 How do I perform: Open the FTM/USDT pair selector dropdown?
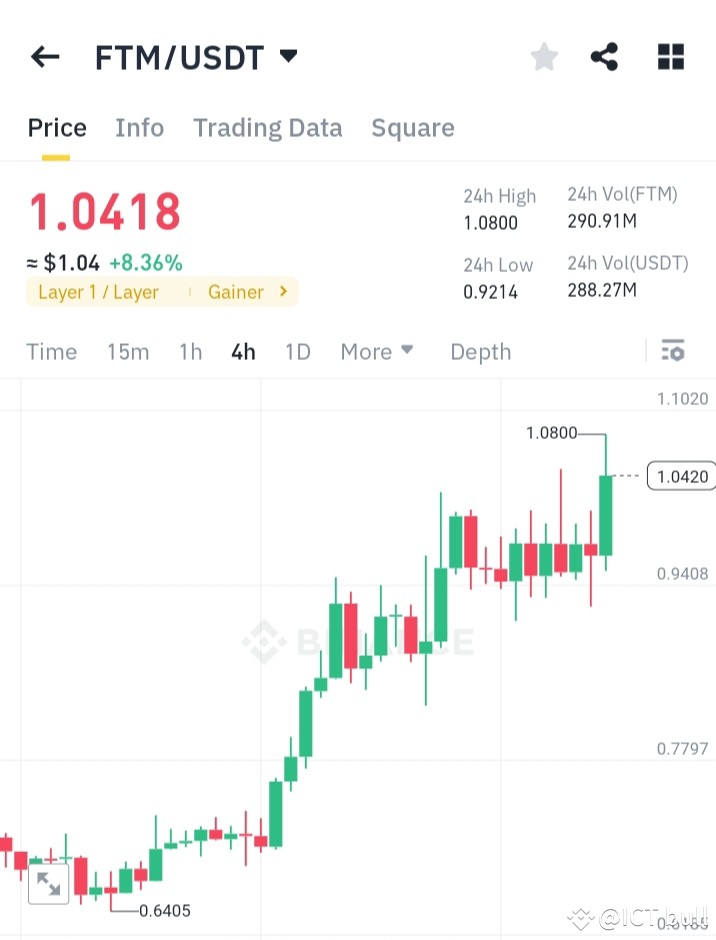click(x=286, y=57)
